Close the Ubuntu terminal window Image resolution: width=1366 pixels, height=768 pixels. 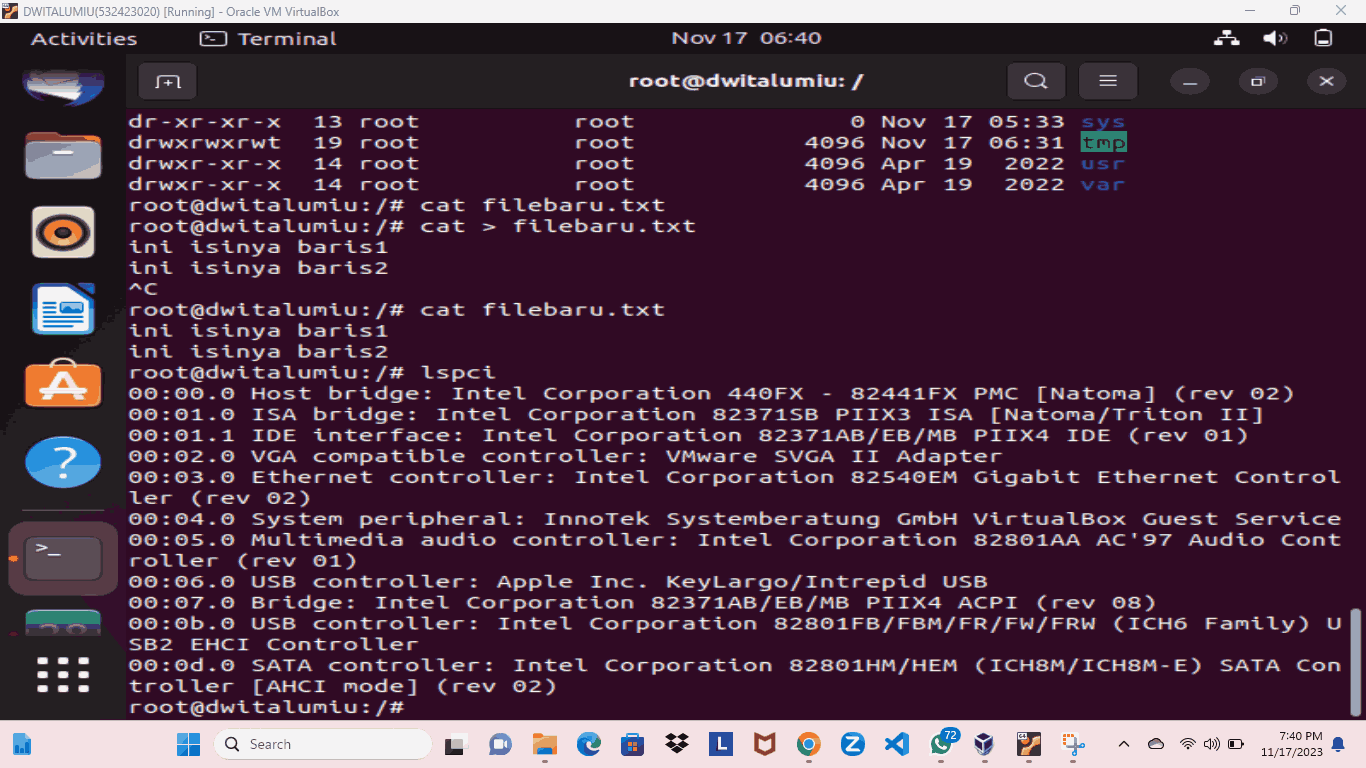(1327, 81)
